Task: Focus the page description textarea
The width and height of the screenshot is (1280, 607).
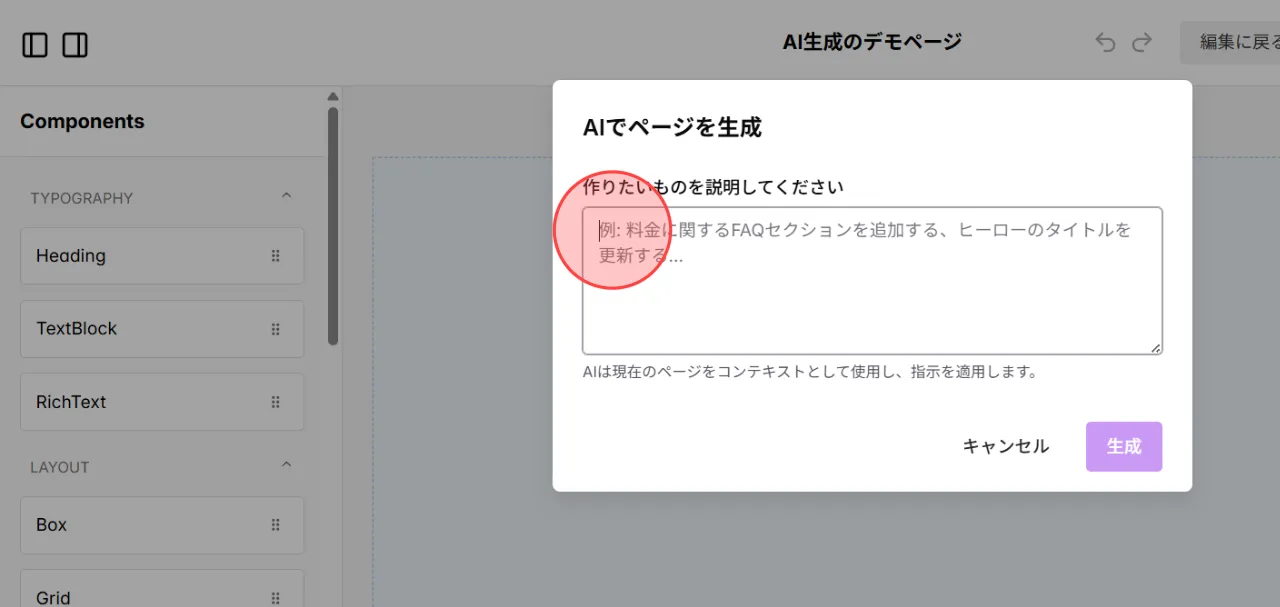Action: click(x=872, y=281)
